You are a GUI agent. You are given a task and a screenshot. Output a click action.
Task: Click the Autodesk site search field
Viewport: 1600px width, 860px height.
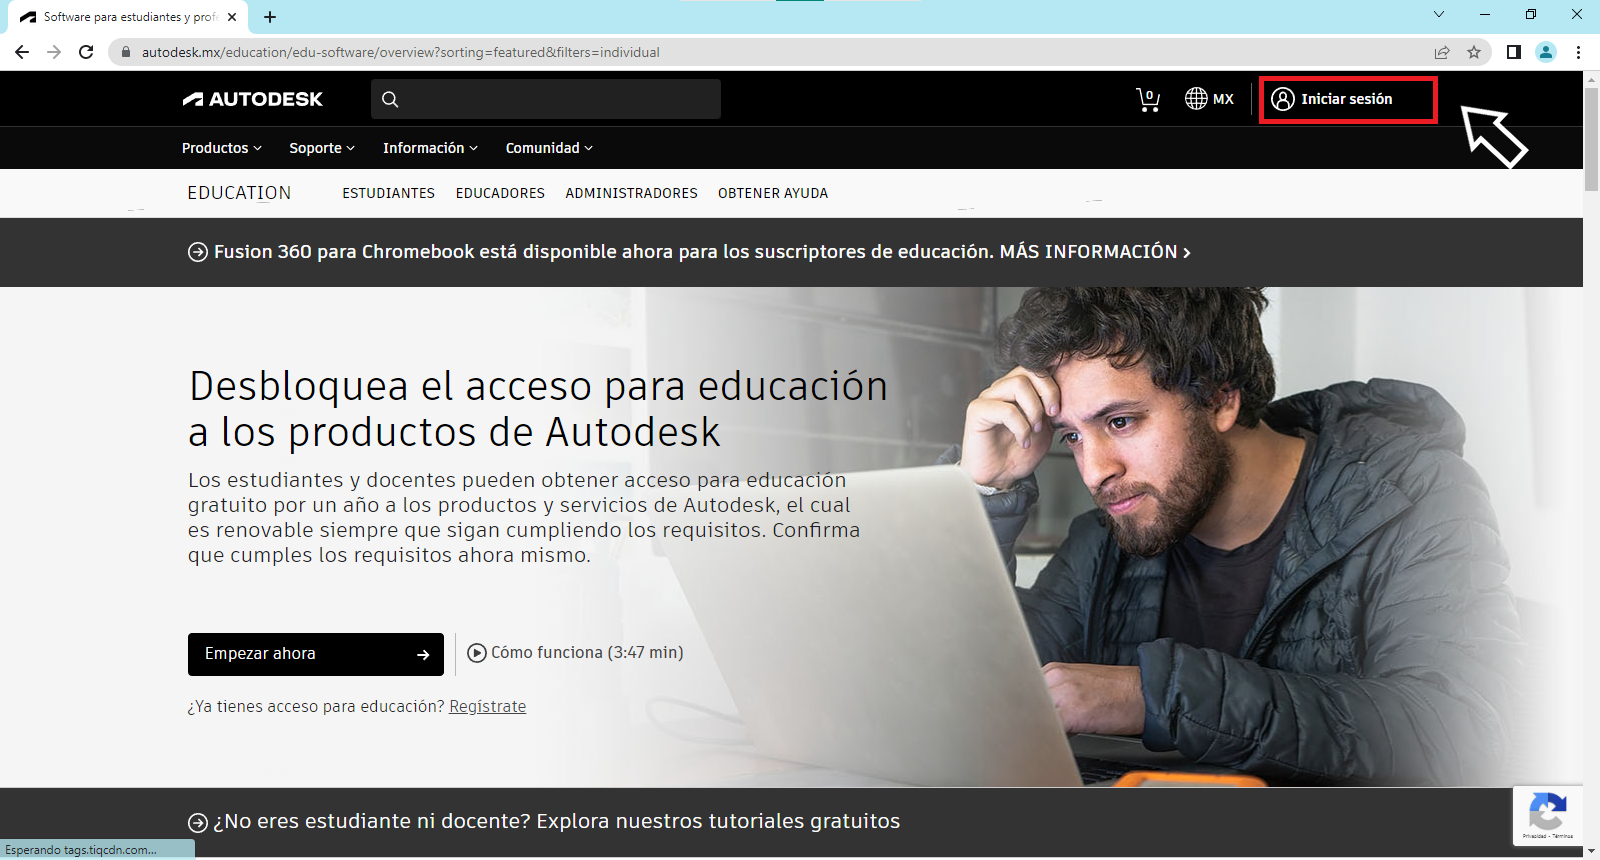[x=546, y=99]
